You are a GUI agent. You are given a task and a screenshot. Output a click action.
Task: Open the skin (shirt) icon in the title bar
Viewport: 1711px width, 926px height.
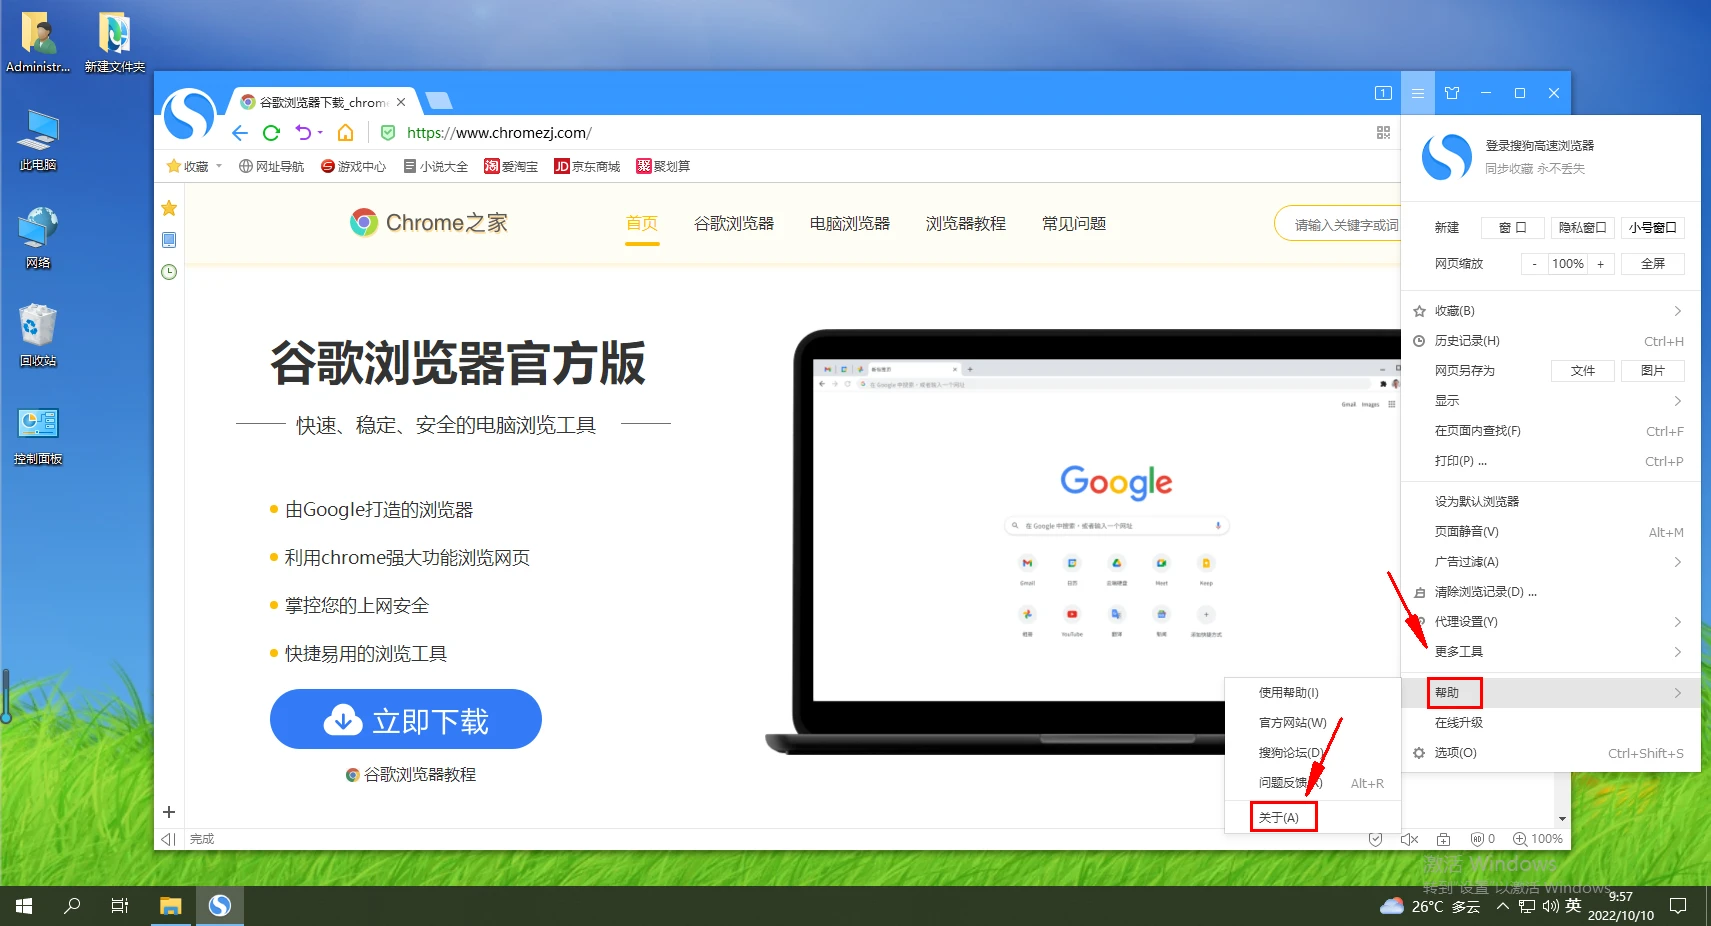[x=1452, y=93]
